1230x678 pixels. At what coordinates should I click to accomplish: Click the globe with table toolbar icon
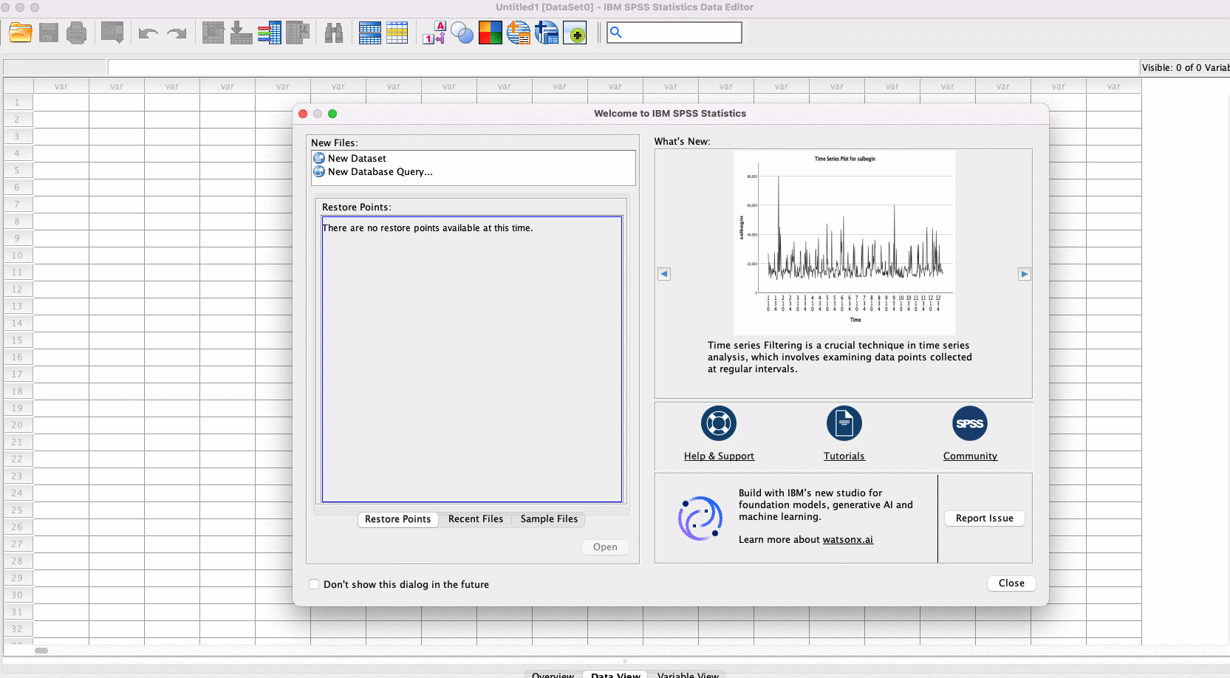(518, 33)
